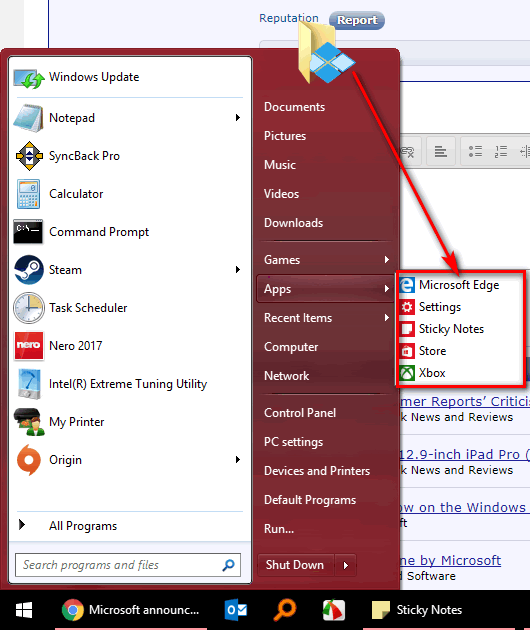Expand the Apps submenu arrow
This screenshot has height=630, width=530.
[x=387, y=288]
